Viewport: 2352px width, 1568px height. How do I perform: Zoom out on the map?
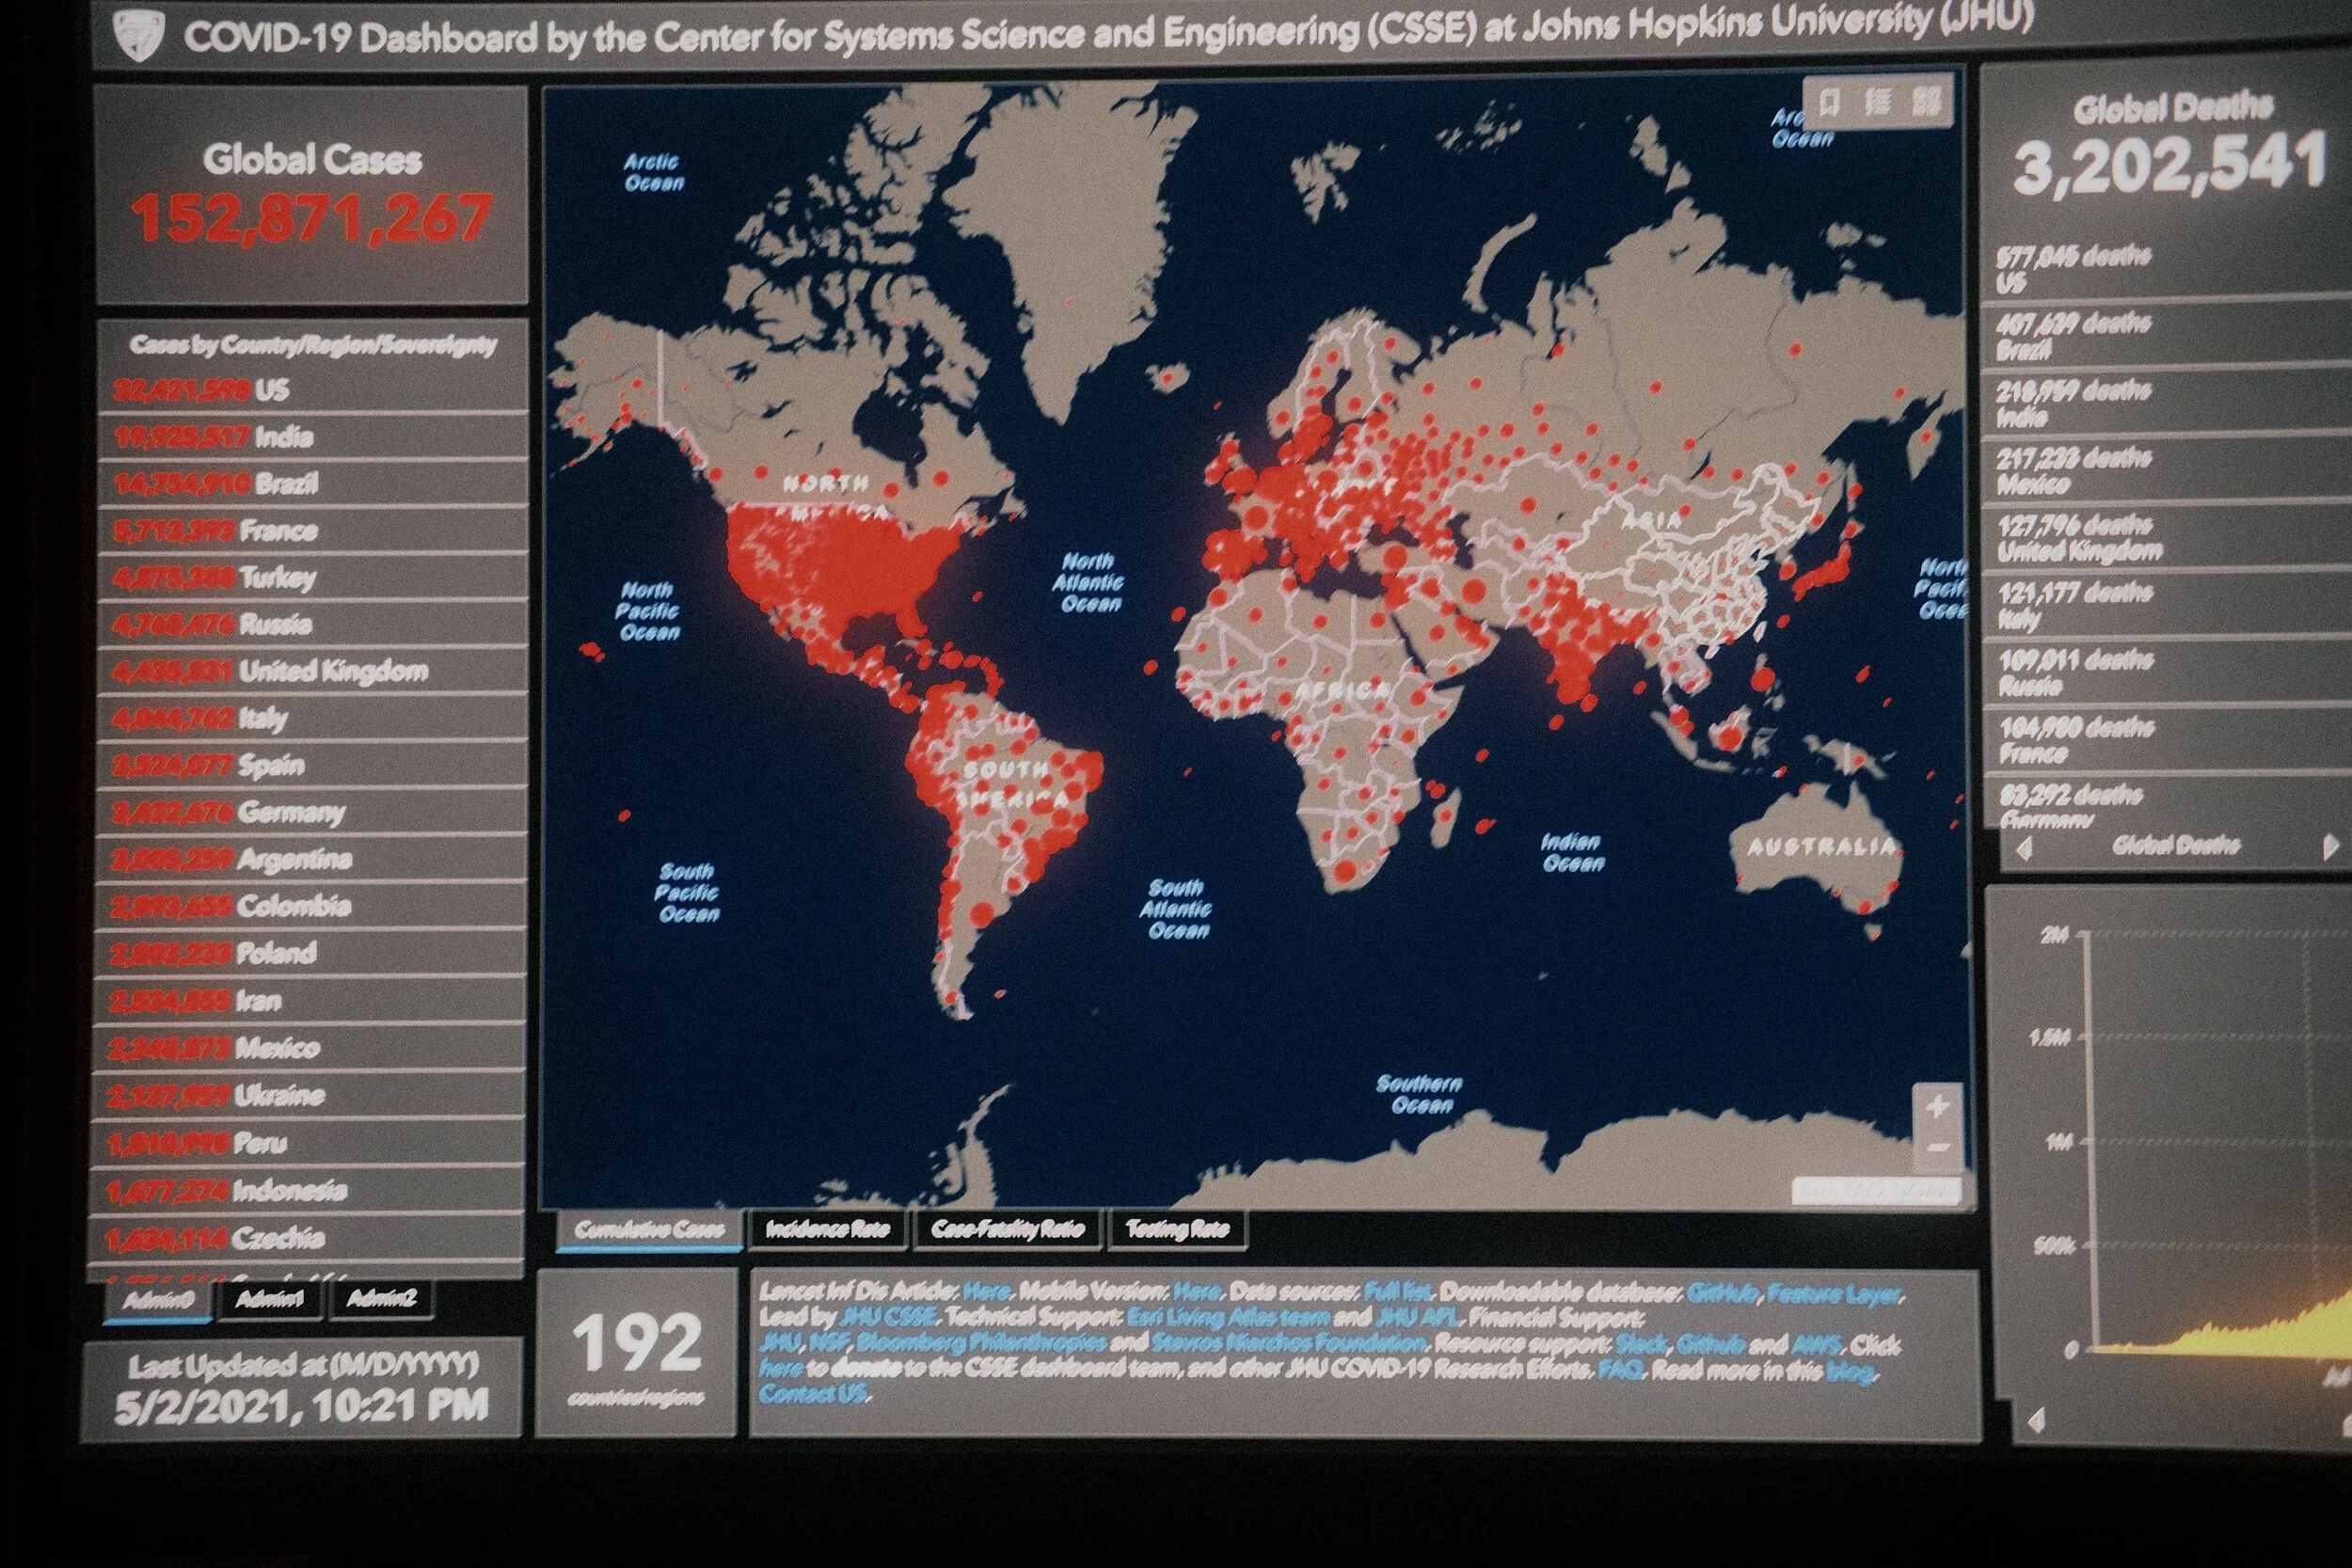(x=1938, y=1147)
